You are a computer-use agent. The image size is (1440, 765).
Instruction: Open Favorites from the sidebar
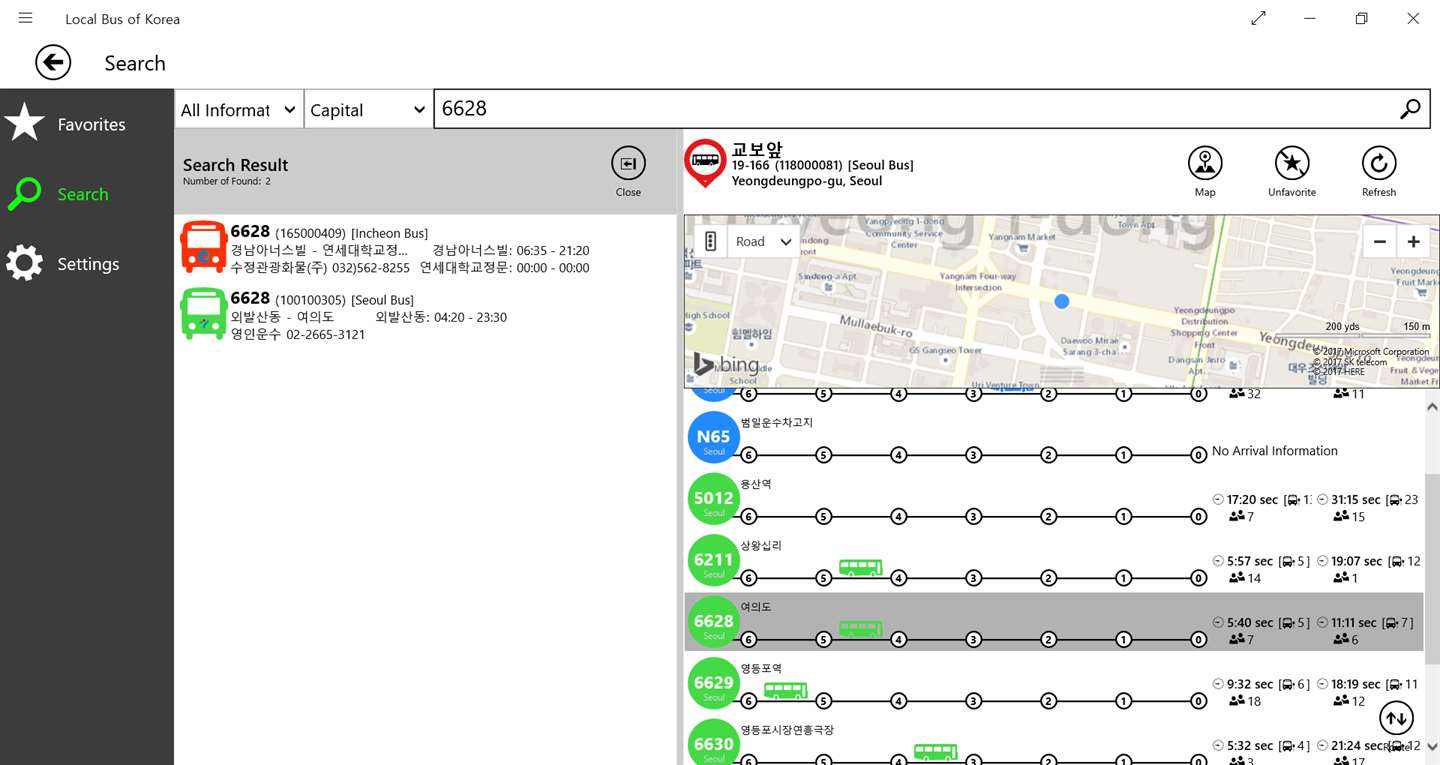[x=87, y=124]
